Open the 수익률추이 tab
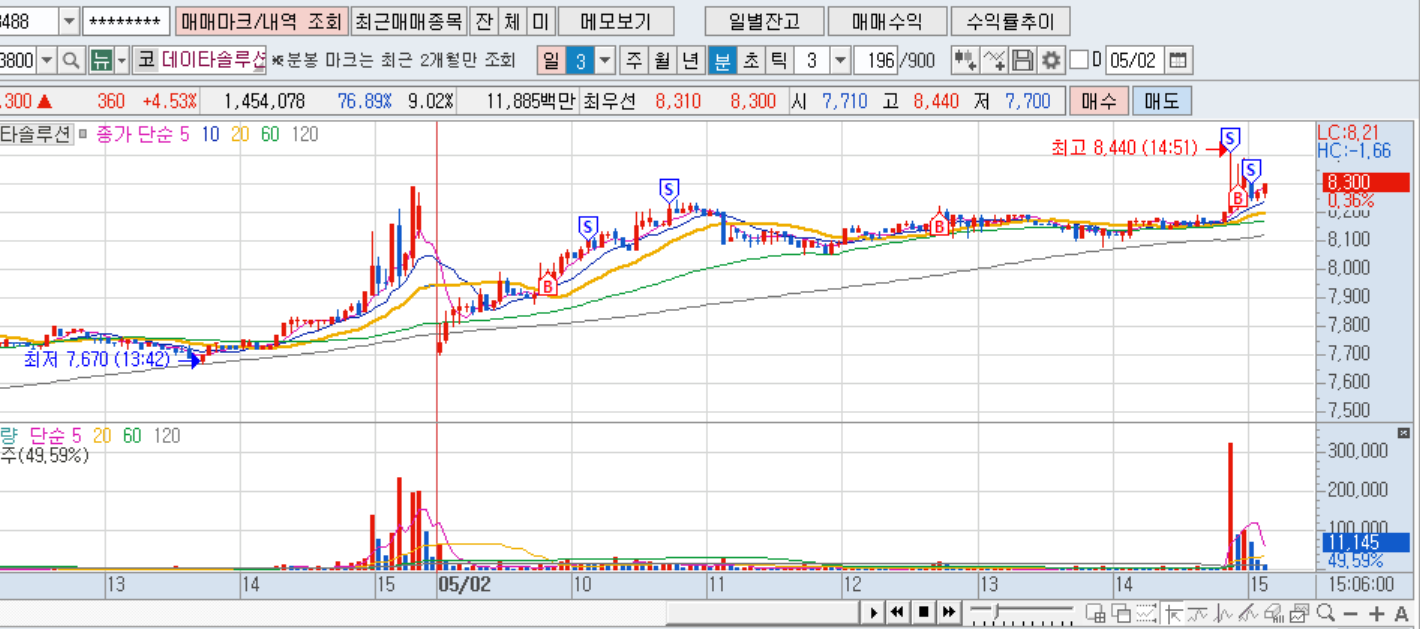 [x=1010, y=20]
